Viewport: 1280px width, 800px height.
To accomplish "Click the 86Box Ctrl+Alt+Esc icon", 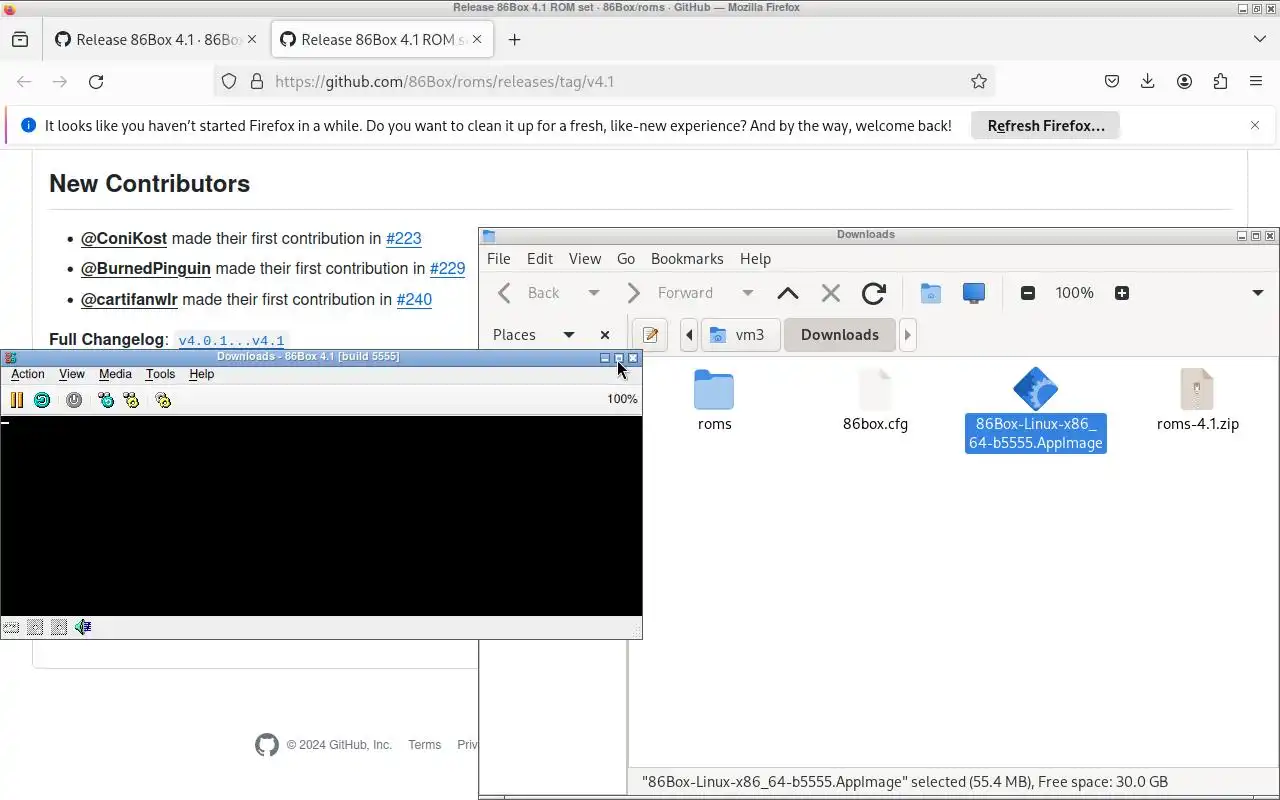I will coord(131,400).
